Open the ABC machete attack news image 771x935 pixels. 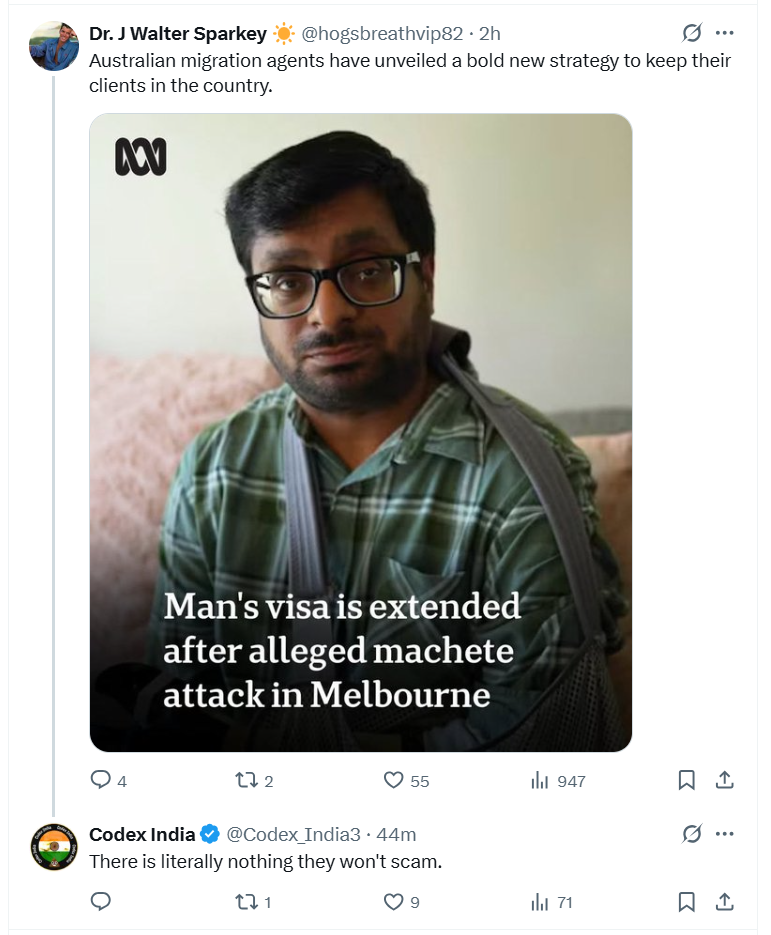click(361, 432)
